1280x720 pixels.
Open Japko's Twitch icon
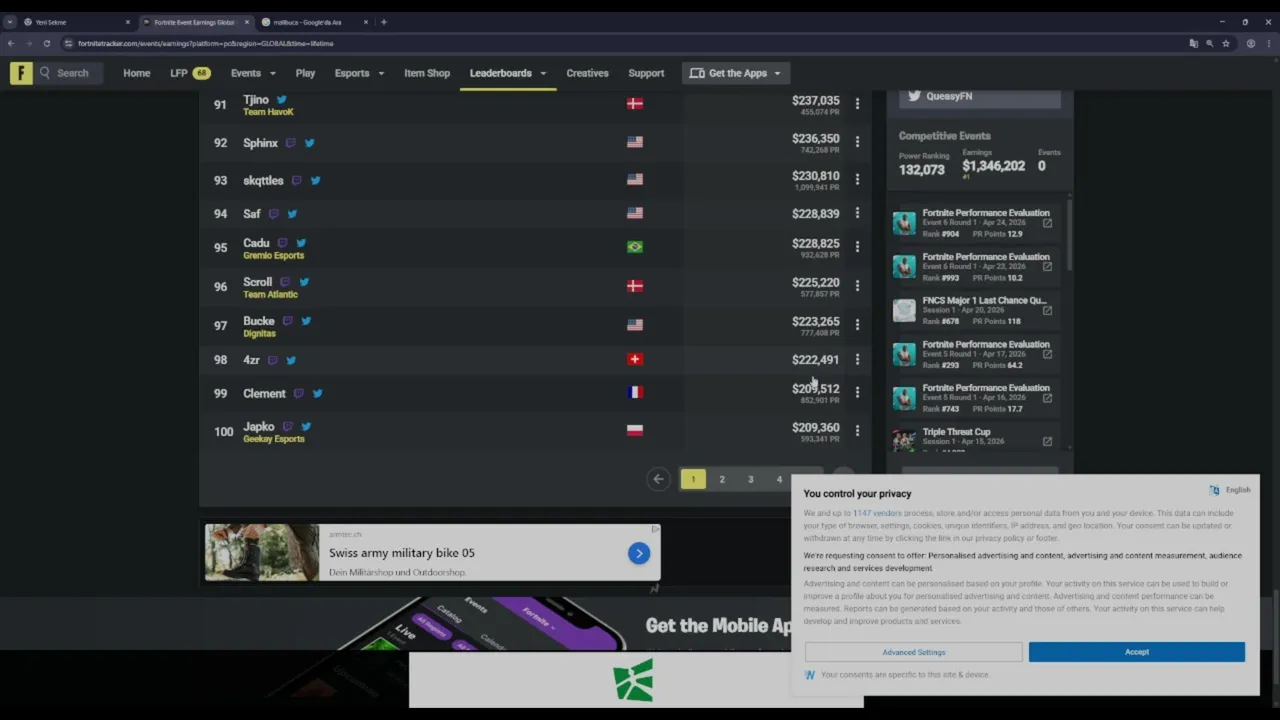point(287,427)
